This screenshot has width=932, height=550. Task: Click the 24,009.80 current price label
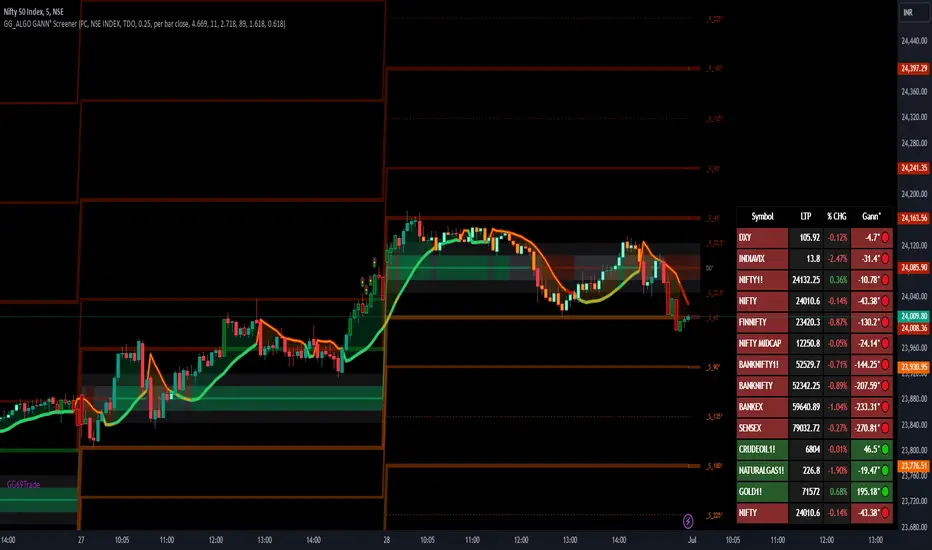(x=914, y=316)
